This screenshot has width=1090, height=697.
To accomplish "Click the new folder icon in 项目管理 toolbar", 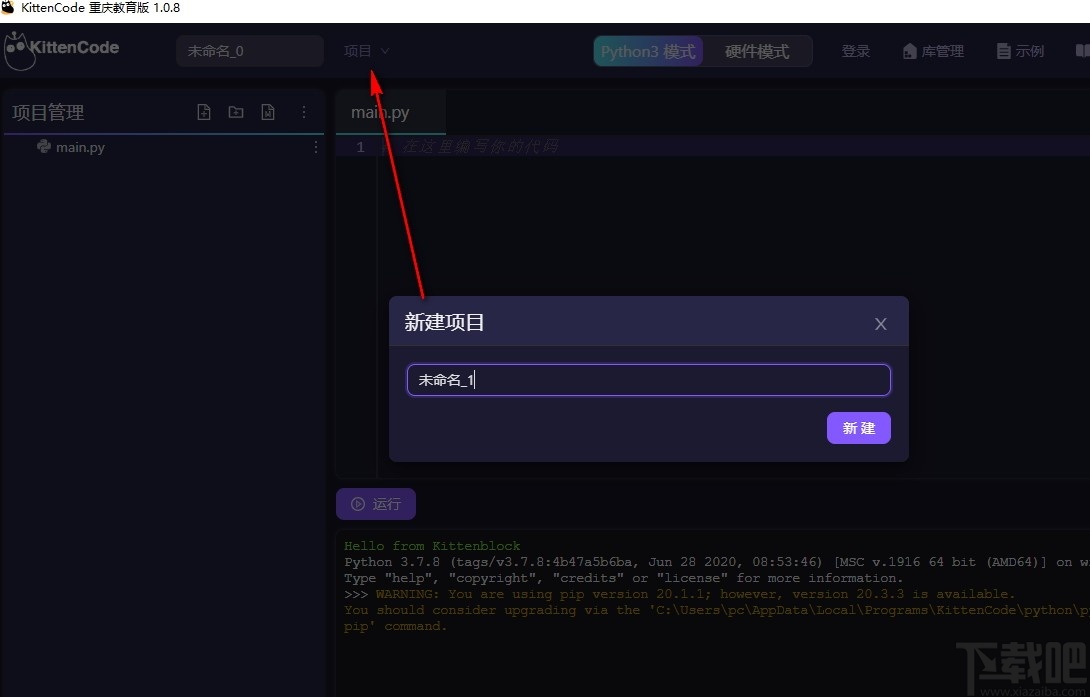I will [x=235, y=112].
